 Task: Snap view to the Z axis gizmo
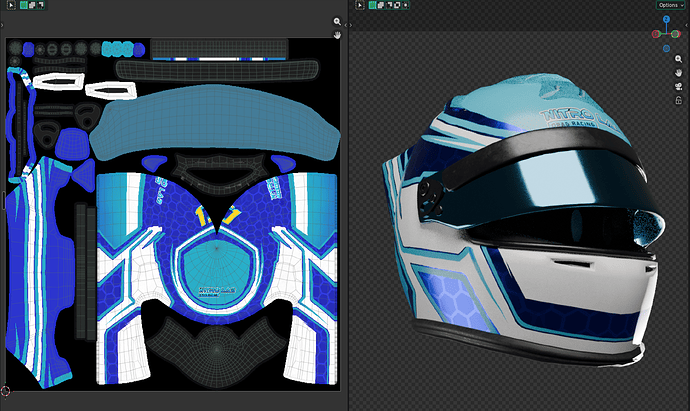667,19
